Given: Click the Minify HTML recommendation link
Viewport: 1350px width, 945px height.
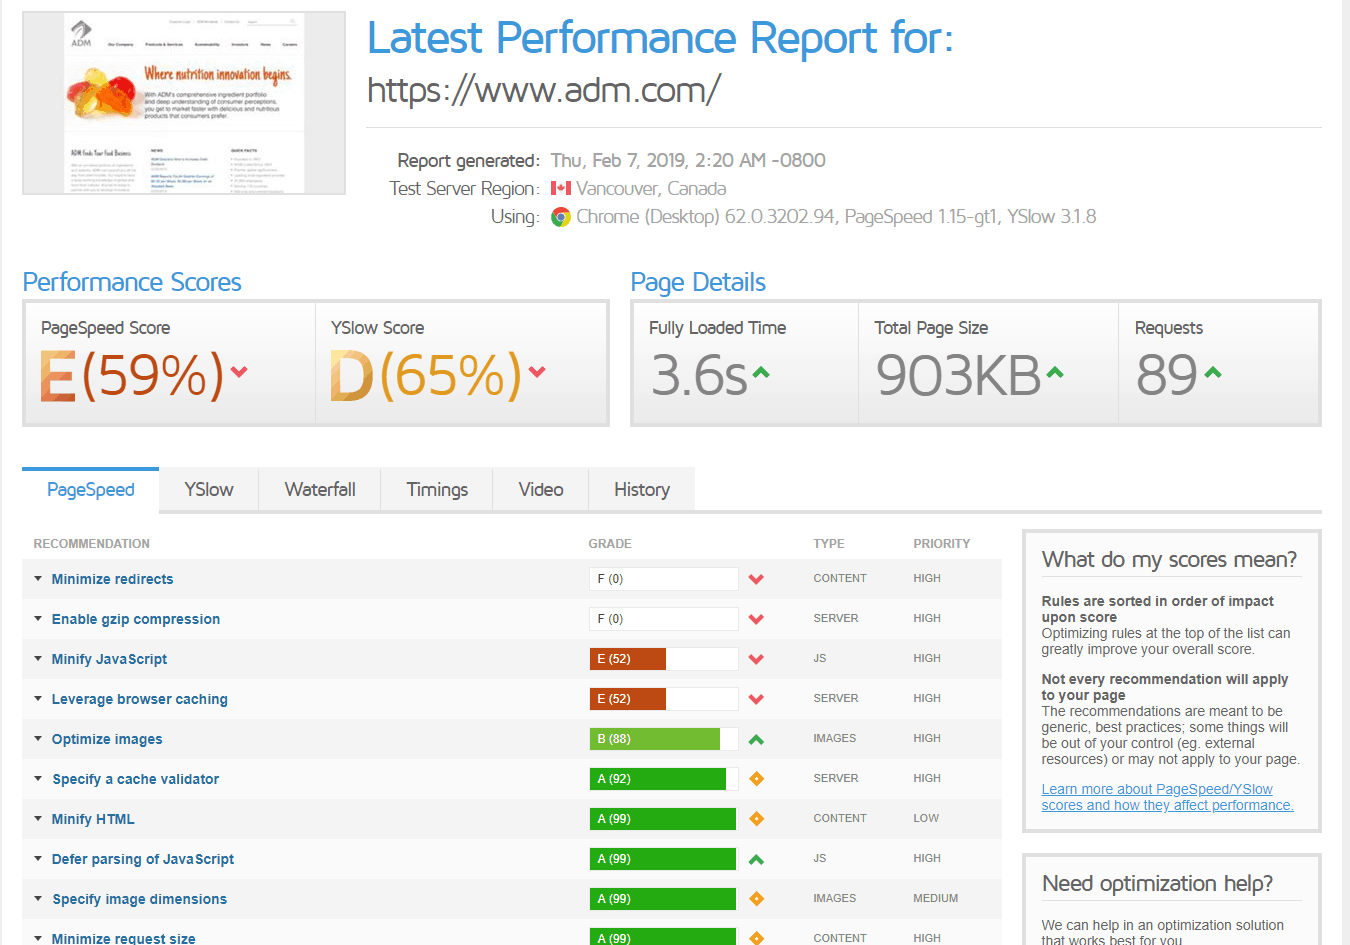Looking at the screenshot, I should pyautogui.click(x=93, y=819).
